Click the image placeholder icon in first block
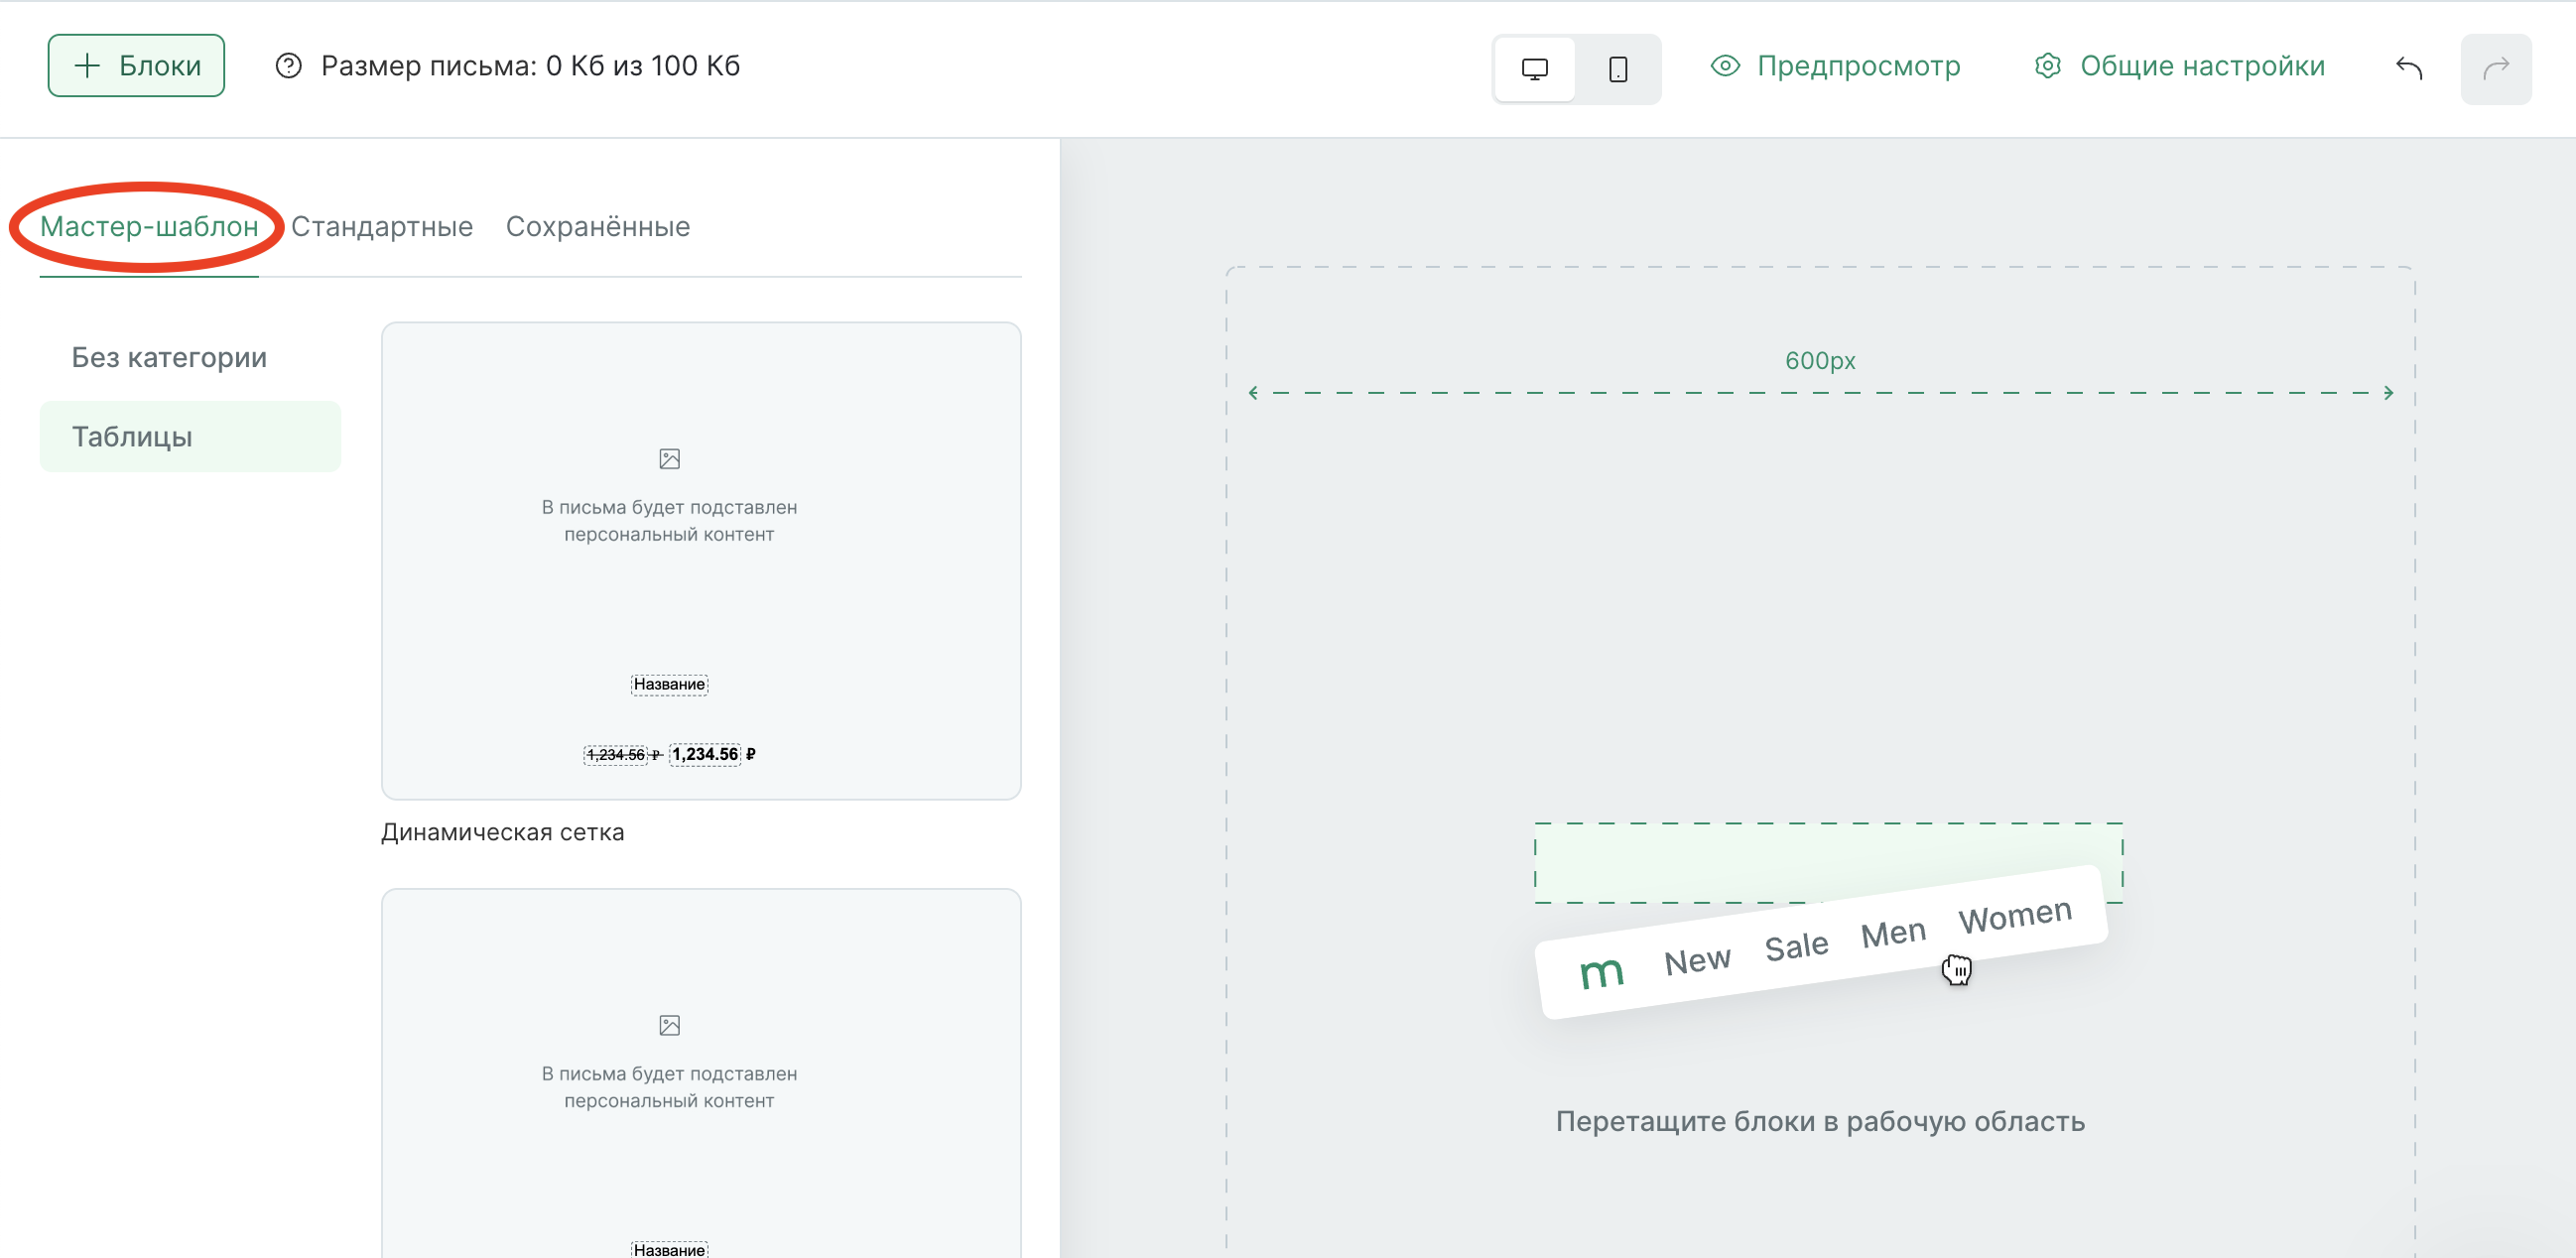2576x1258 pixels. 669,459
